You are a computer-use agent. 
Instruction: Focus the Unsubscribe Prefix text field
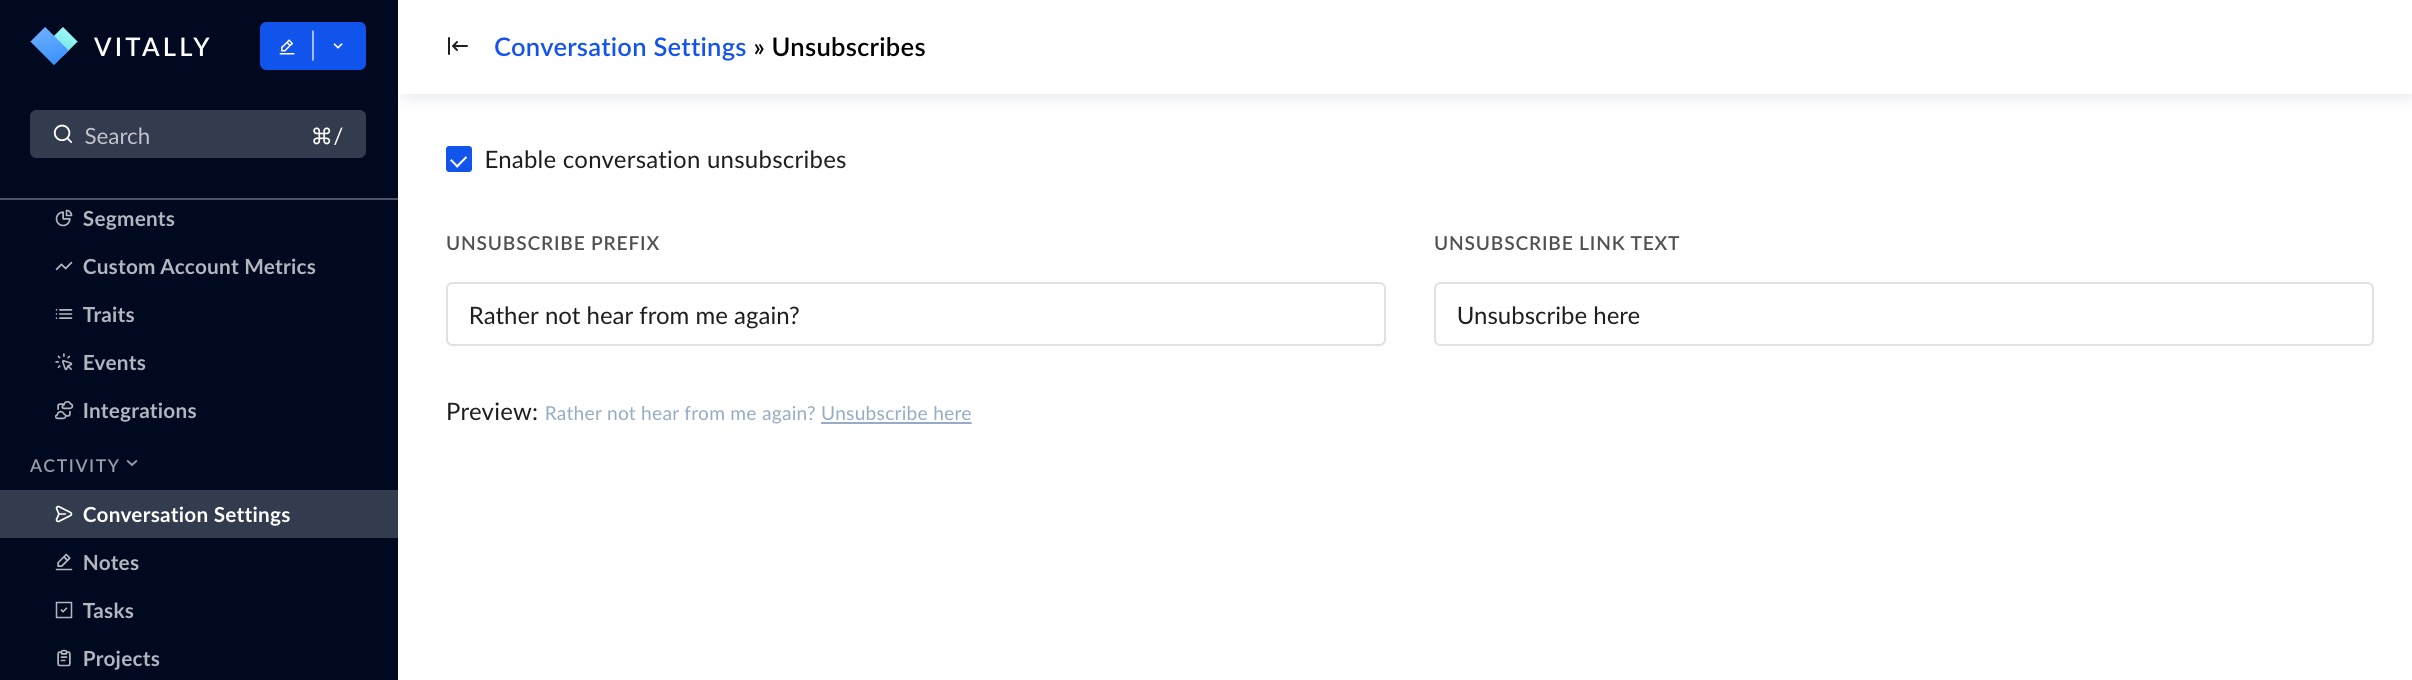915,314
